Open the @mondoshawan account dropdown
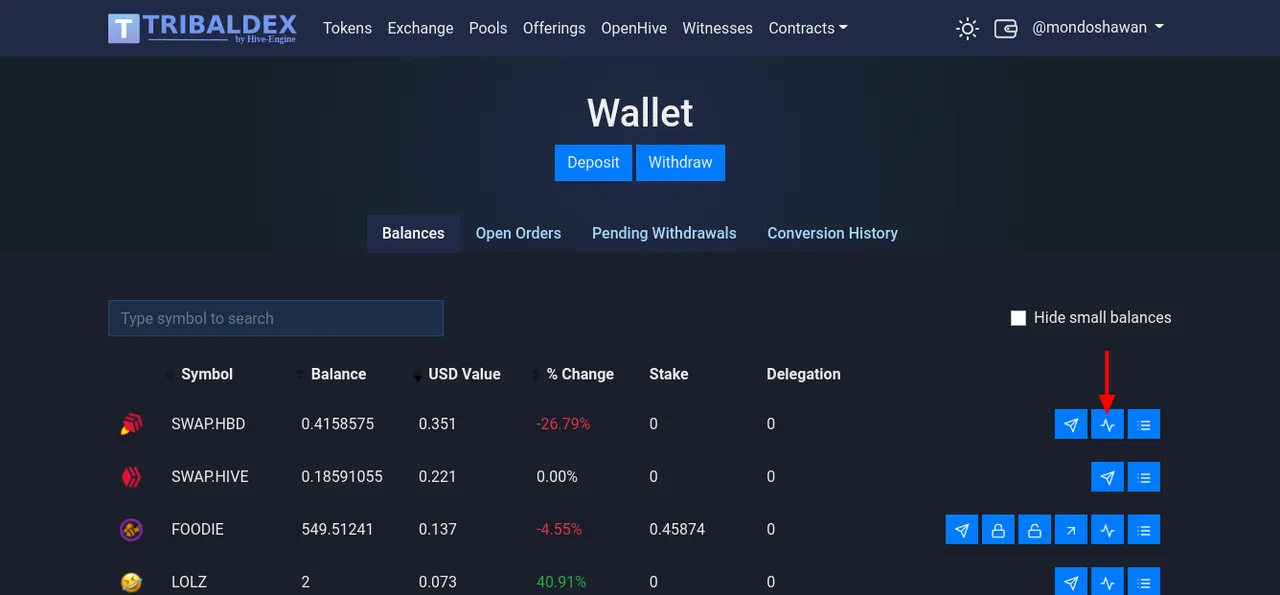1280x595 pixels. (x=1098, y=28)
